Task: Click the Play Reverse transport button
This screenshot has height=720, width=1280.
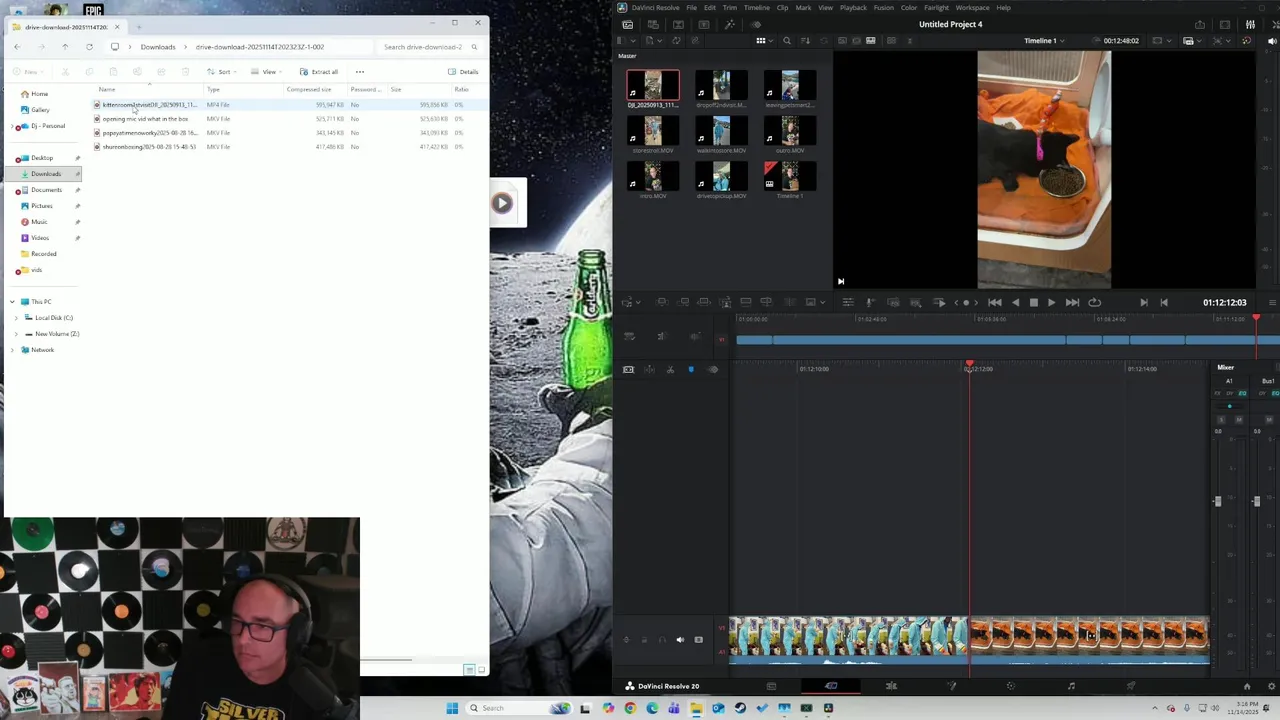Action: tap(1015, 302)
